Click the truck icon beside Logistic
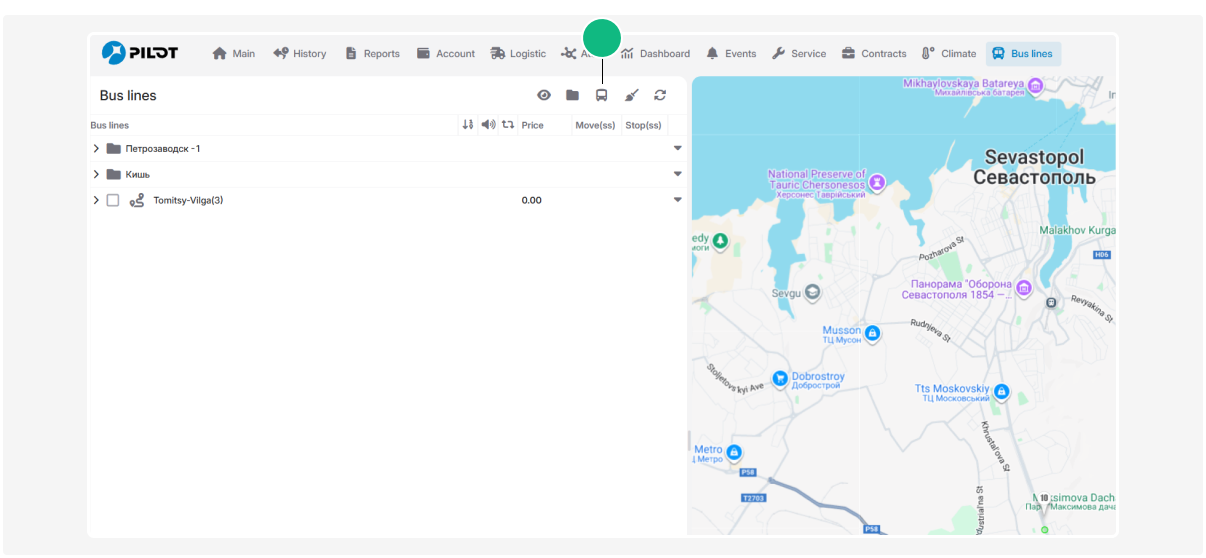Viewport: 1206px width, 558px height. point(498,54)
